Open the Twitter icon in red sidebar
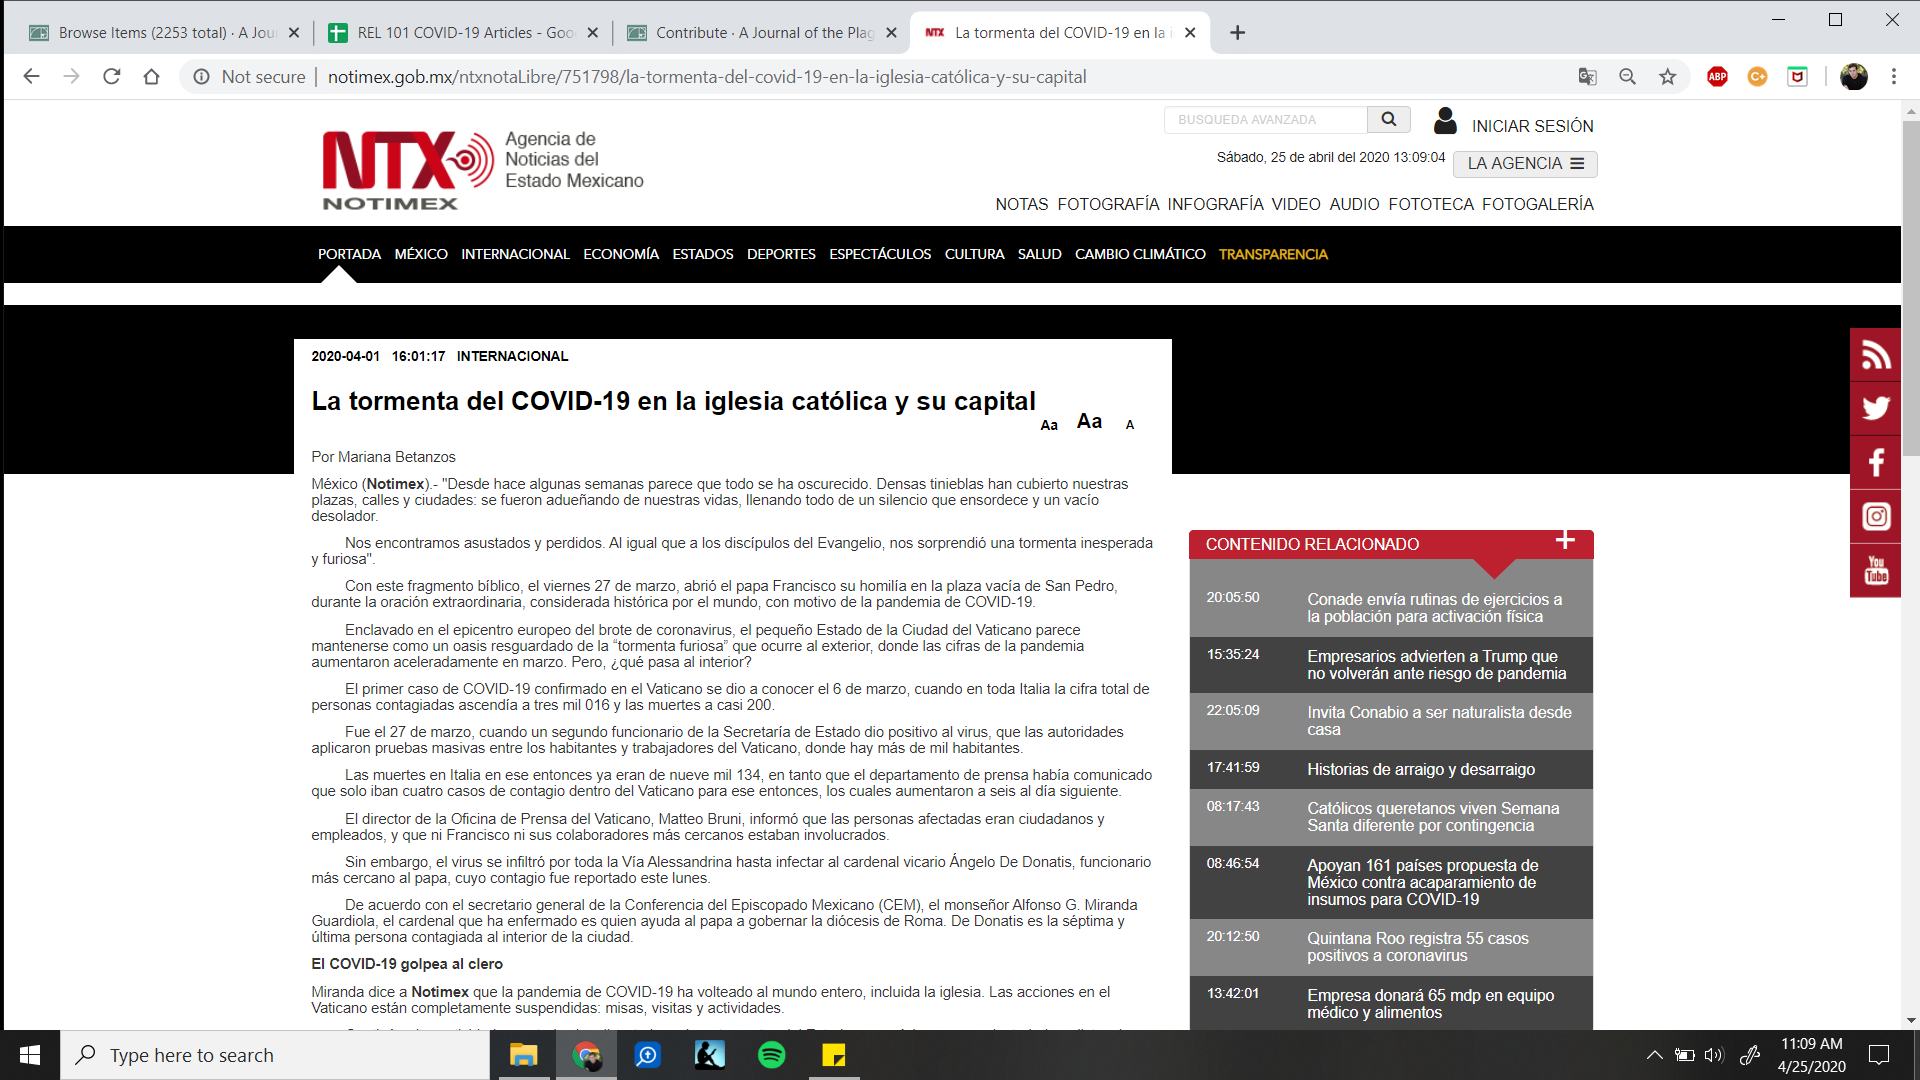Image resolution: width=1920 pixels, height=1080 pixels. point(1875,408)
